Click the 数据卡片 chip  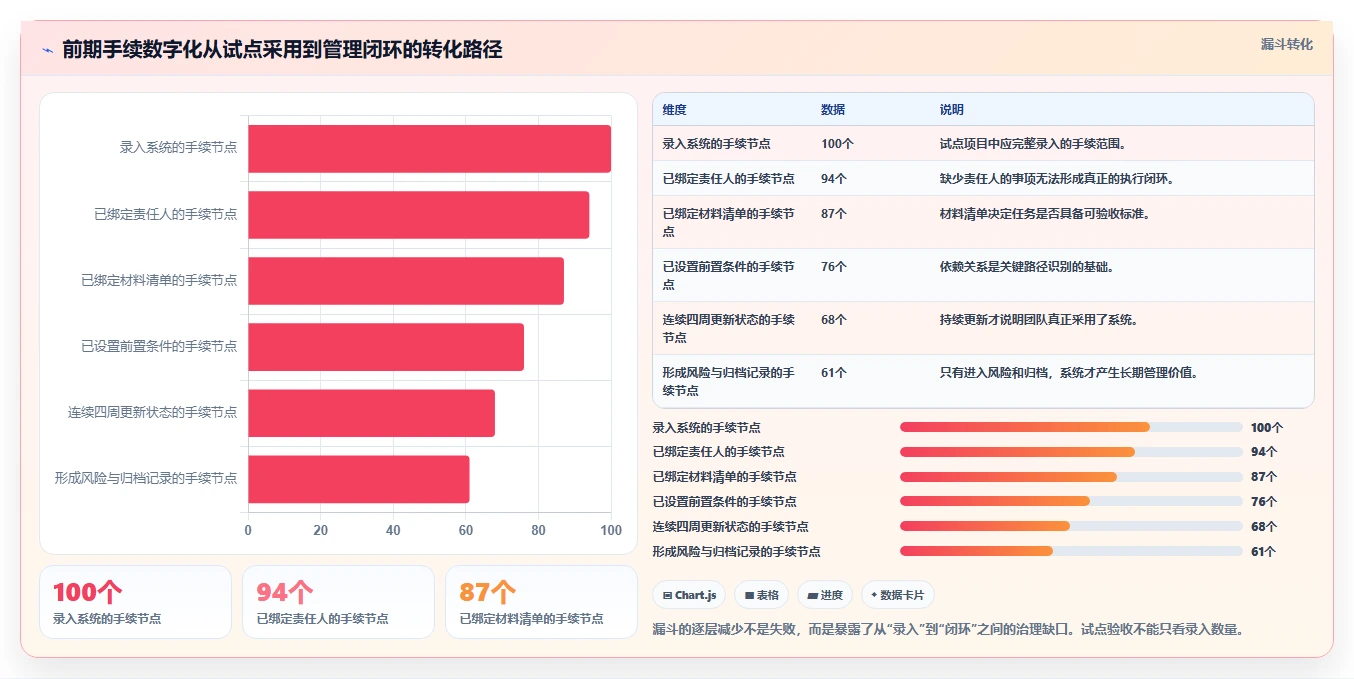pos(898,595)
